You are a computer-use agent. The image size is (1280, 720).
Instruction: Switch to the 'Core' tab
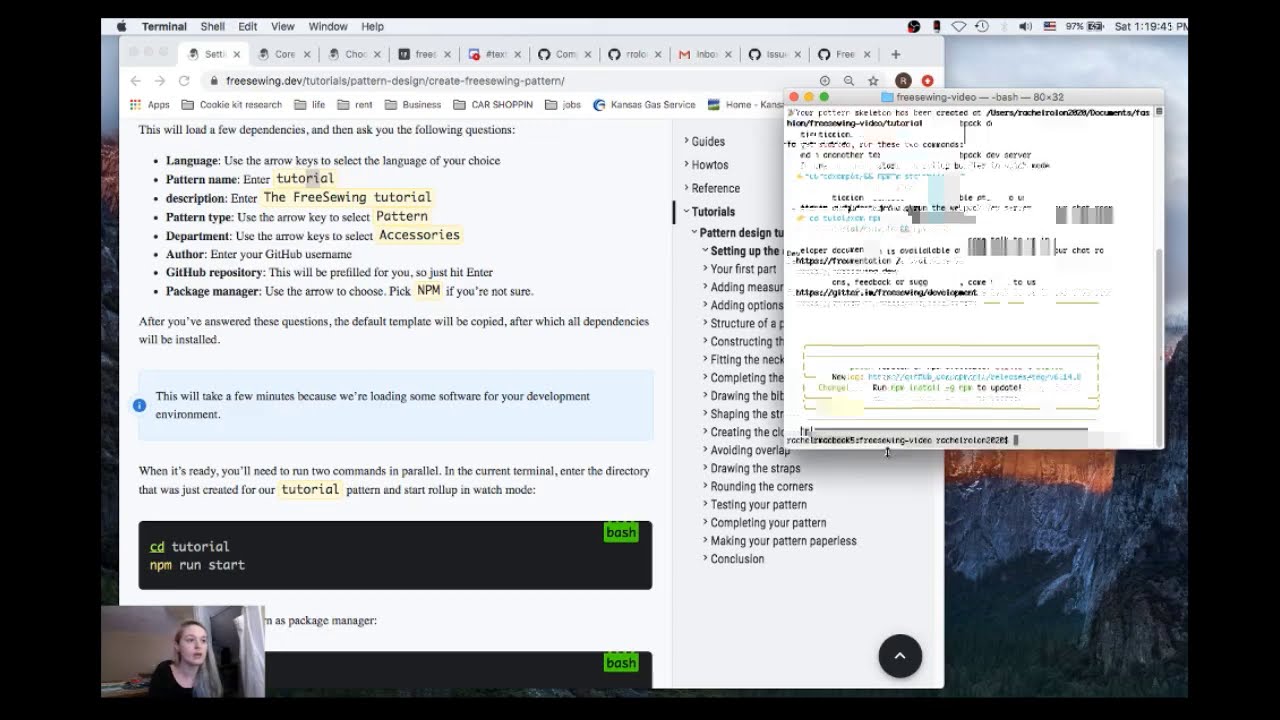coord(284,54)
